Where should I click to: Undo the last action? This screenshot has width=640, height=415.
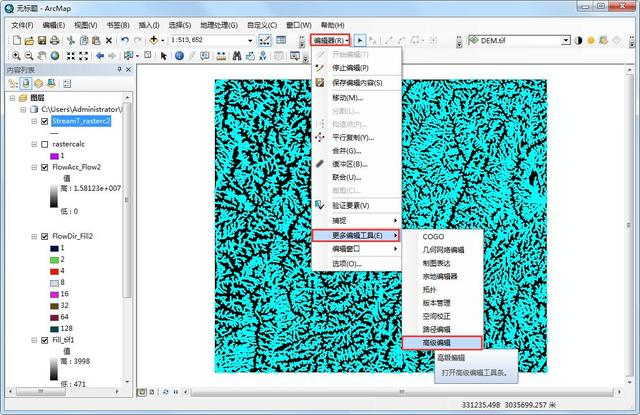pos(125,40)
